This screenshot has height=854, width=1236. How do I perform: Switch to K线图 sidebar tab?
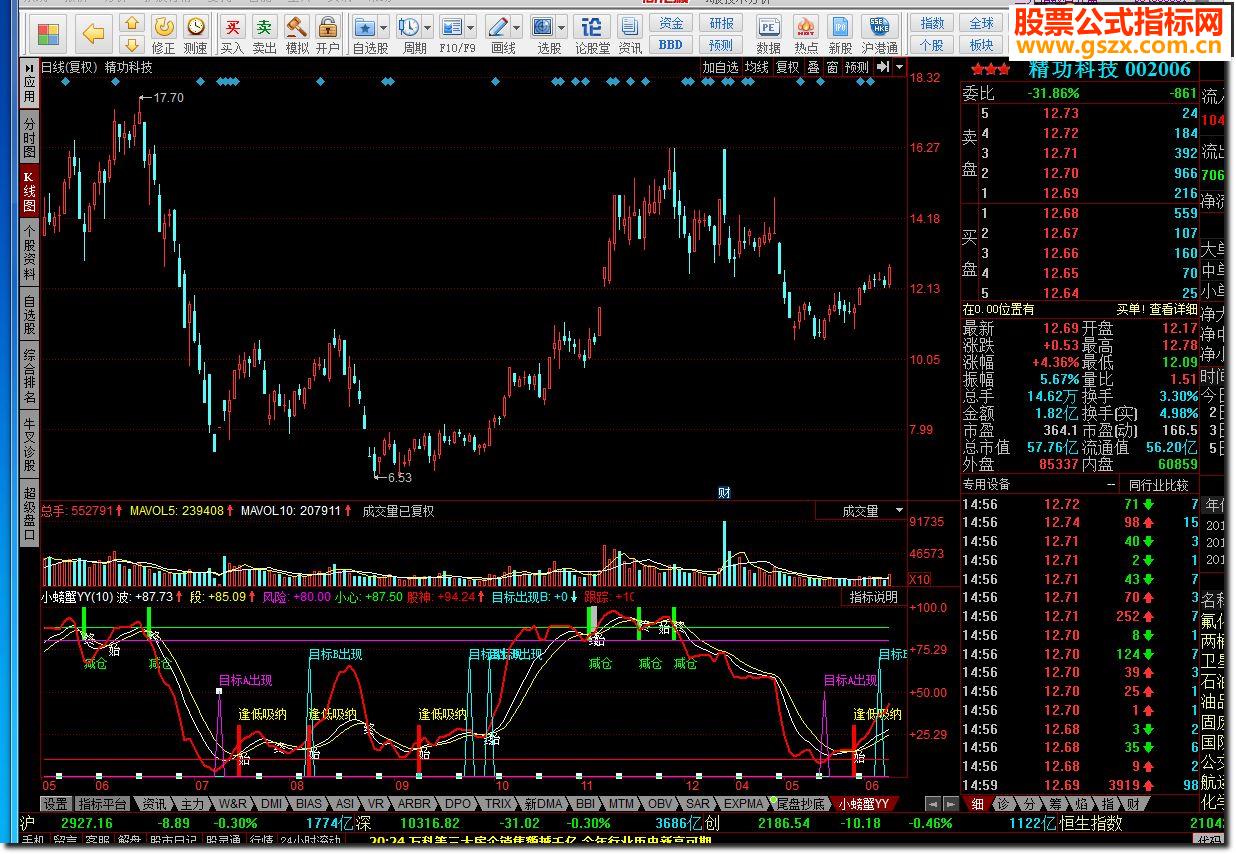(x=29, y=190)
